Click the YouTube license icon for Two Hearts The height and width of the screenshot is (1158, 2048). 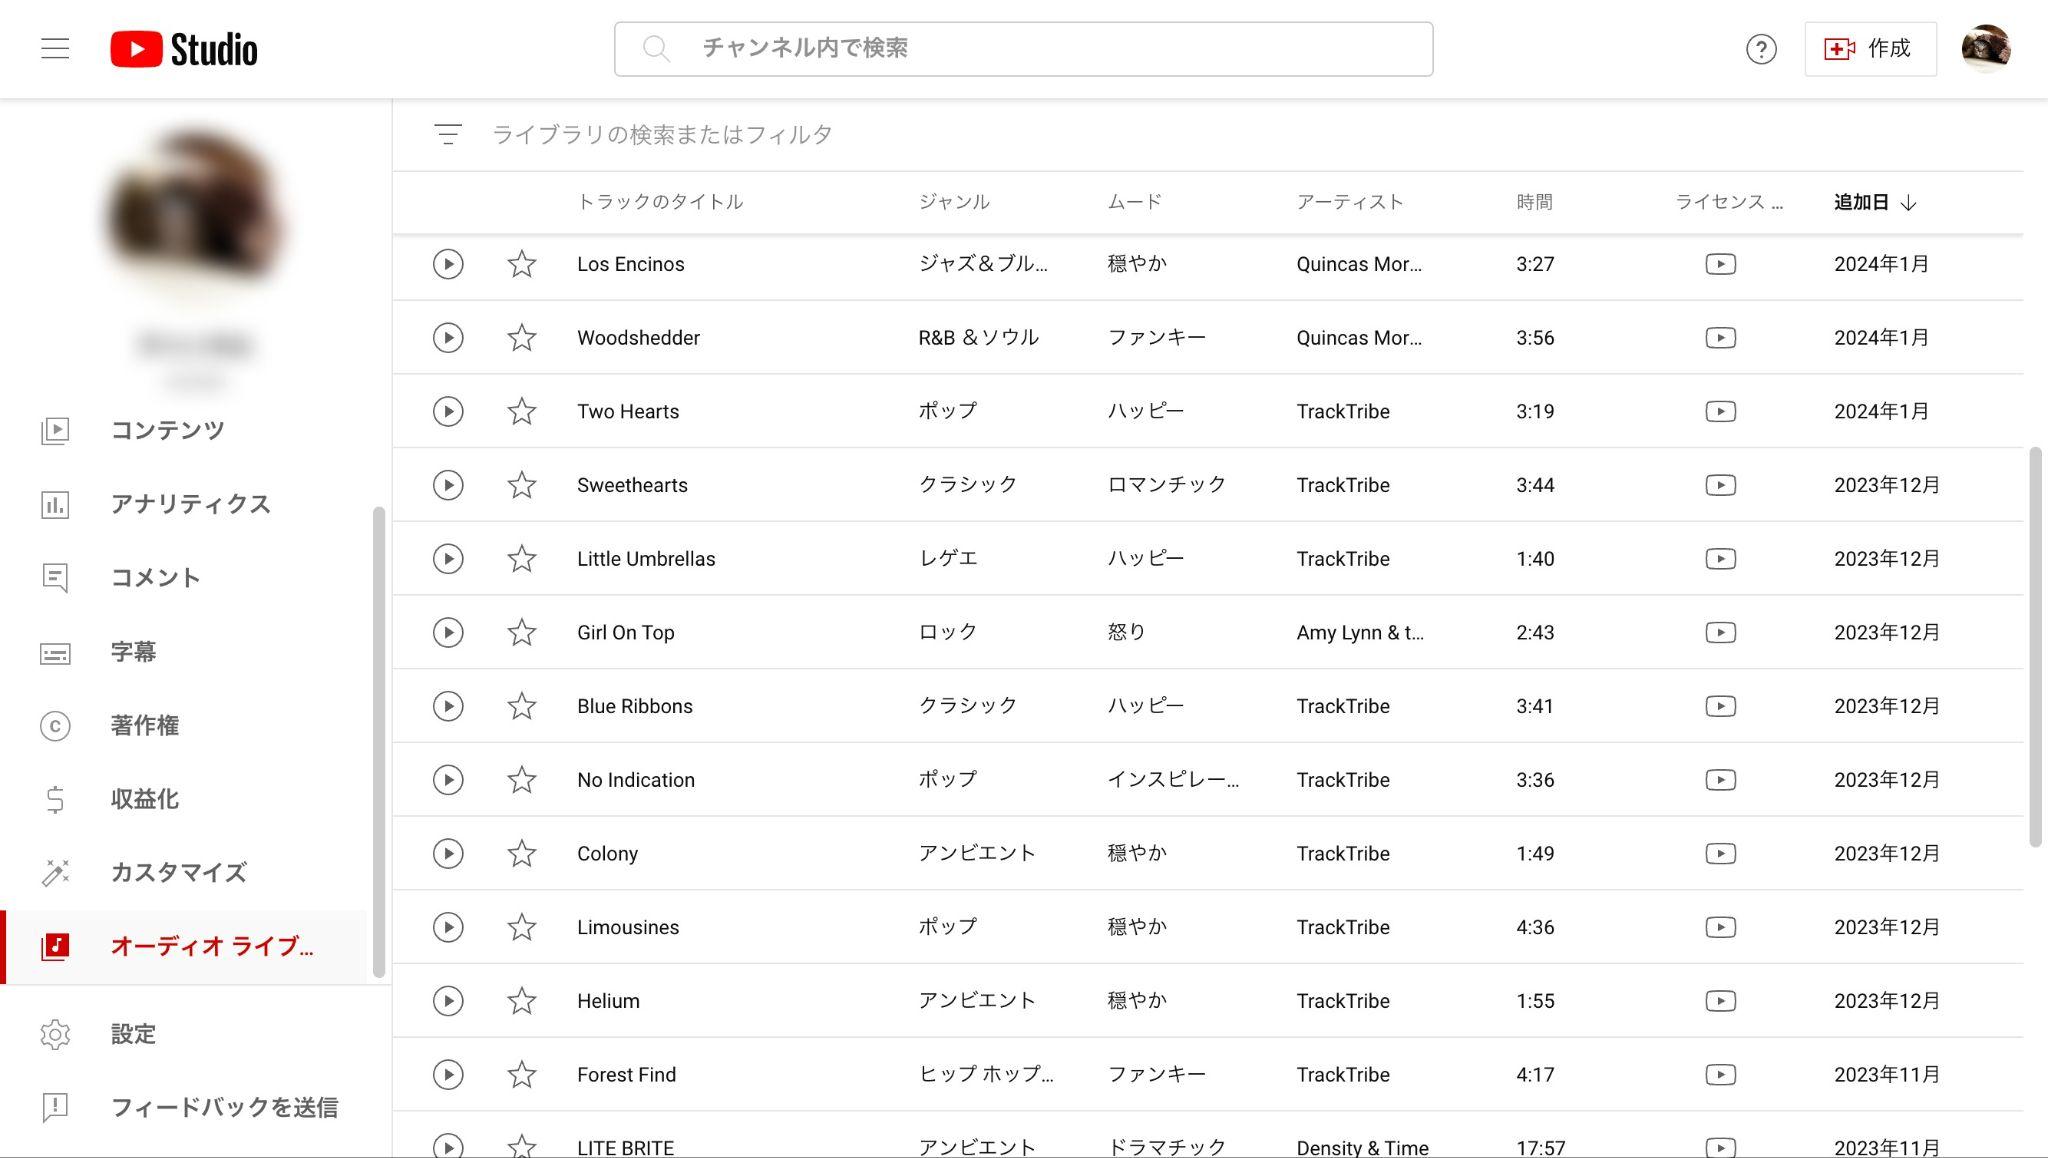click(x=1720, y=411)
